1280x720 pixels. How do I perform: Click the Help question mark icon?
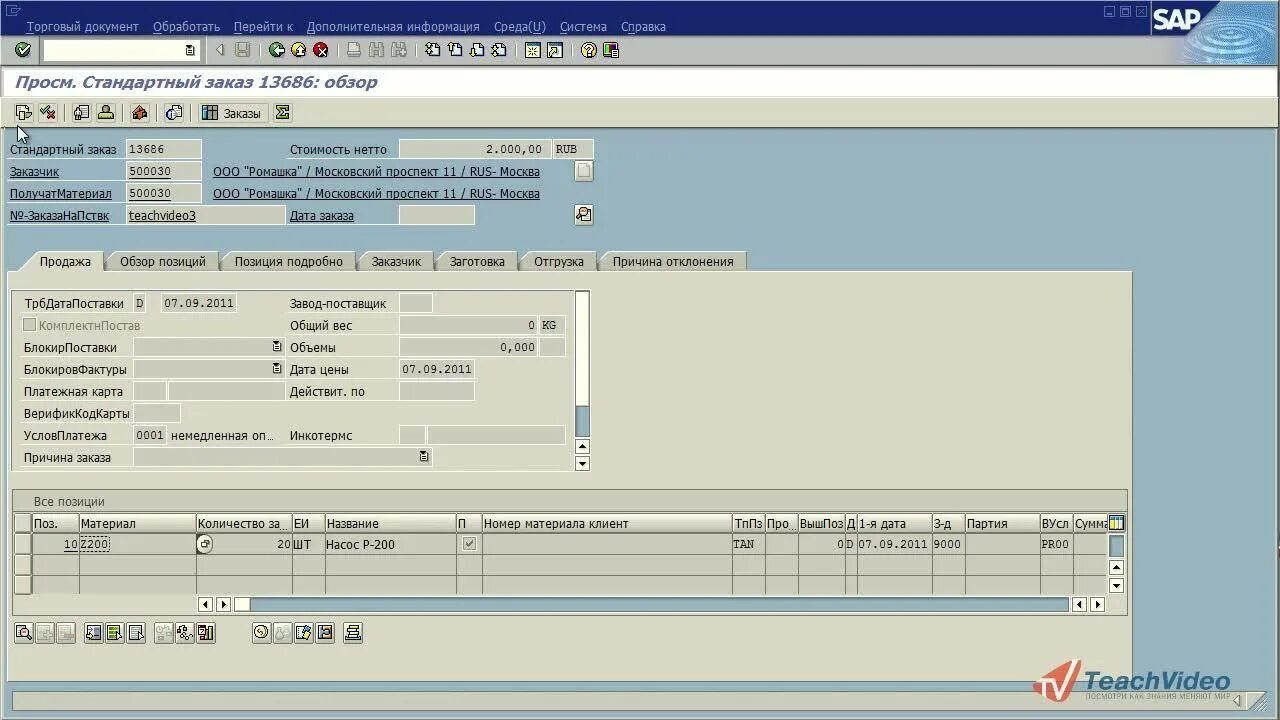[x=588, y=48]
